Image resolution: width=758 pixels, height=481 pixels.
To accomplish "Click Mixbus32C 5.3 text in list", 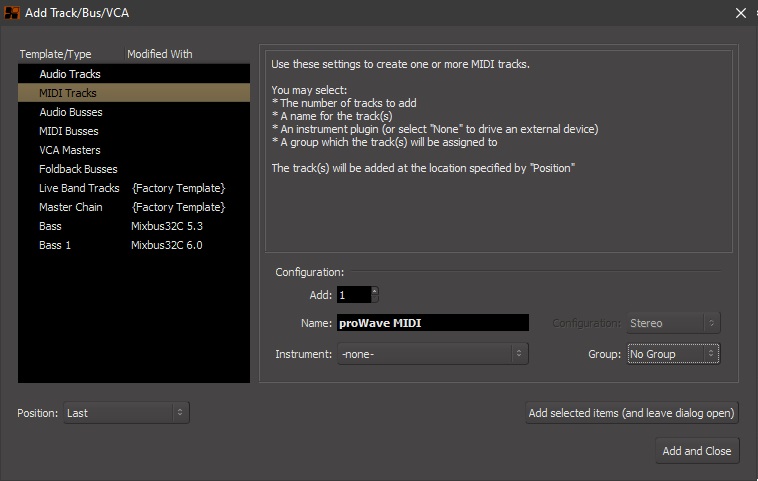I will click(167, 226).
